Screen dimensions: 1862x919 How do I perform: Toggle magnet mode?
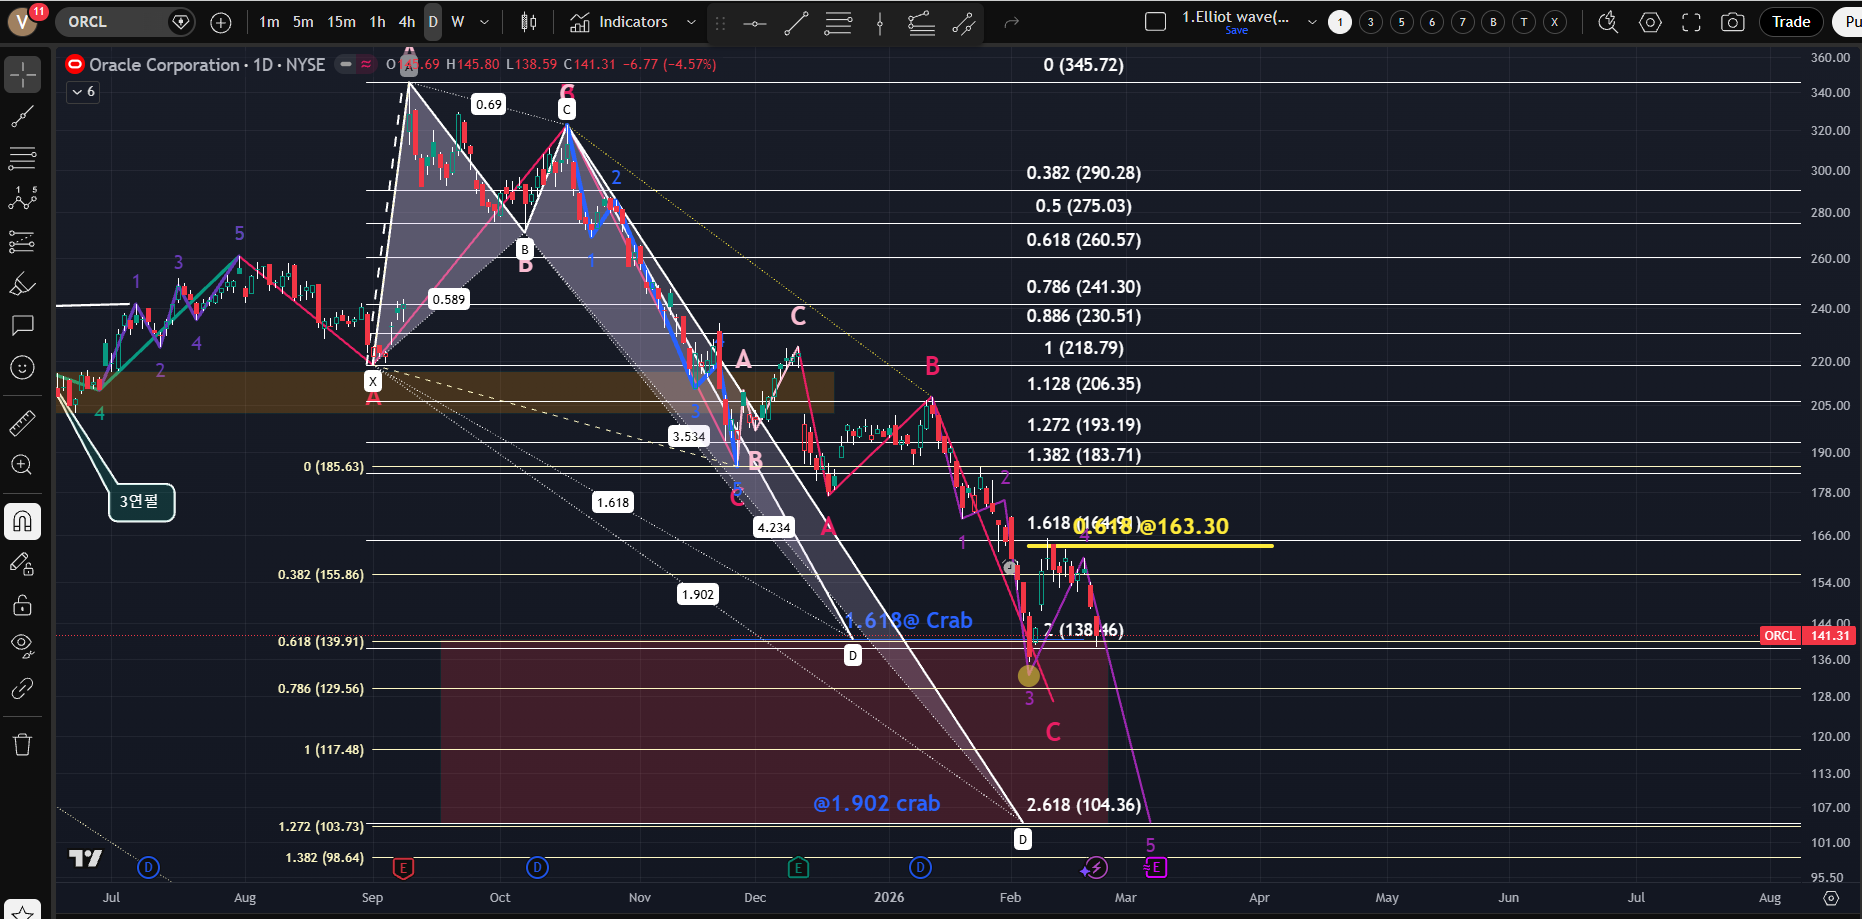point(22,521)
